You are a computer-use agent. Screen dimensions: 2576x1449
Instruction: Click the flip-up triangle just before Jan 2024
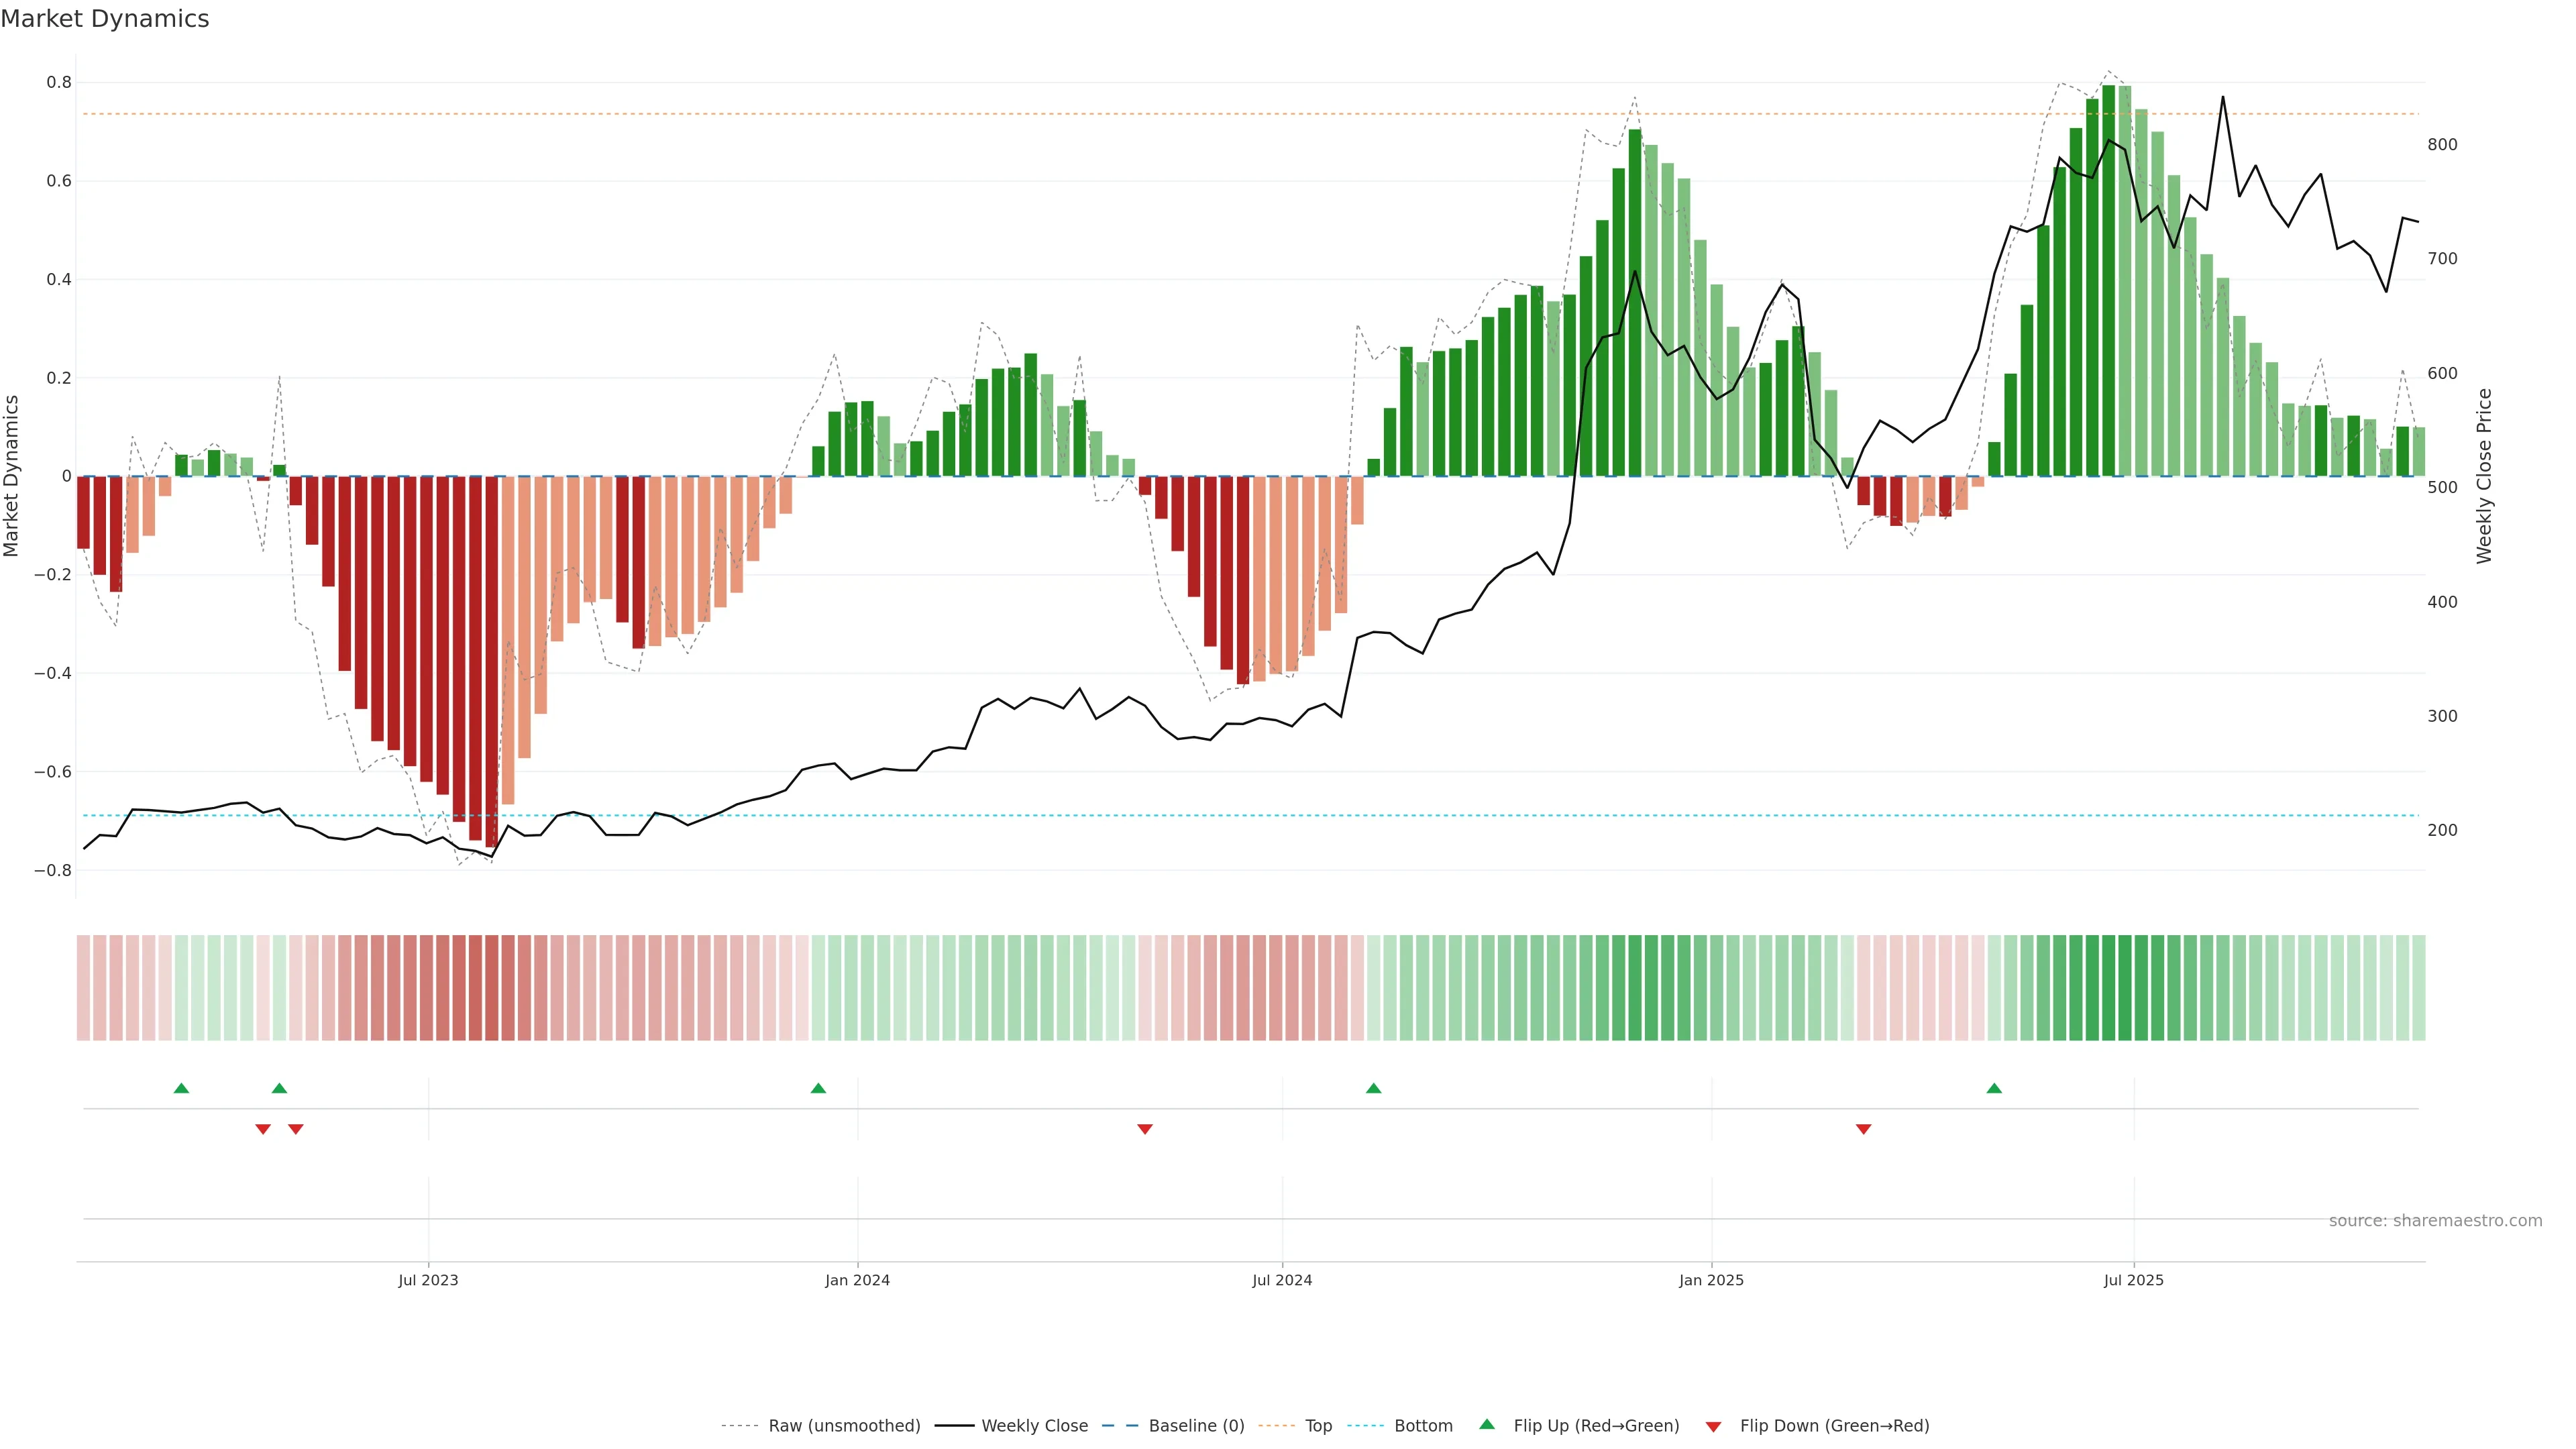coord(818,1088)
